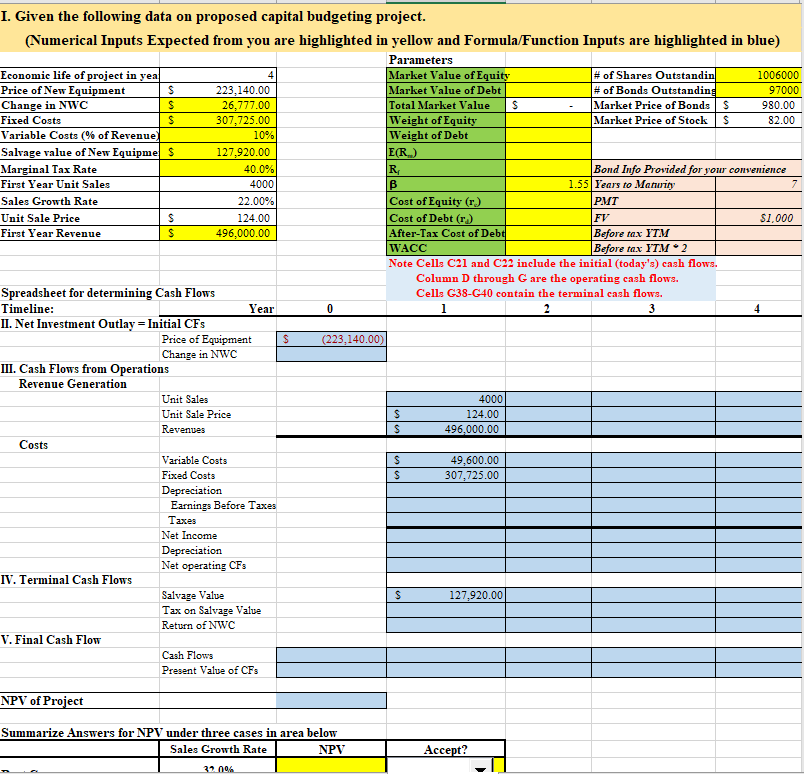Select the blue Depreciation year 1 cell under Fixed Costs
The height and width of the screenshot is (774, 804).
point(446,490)
